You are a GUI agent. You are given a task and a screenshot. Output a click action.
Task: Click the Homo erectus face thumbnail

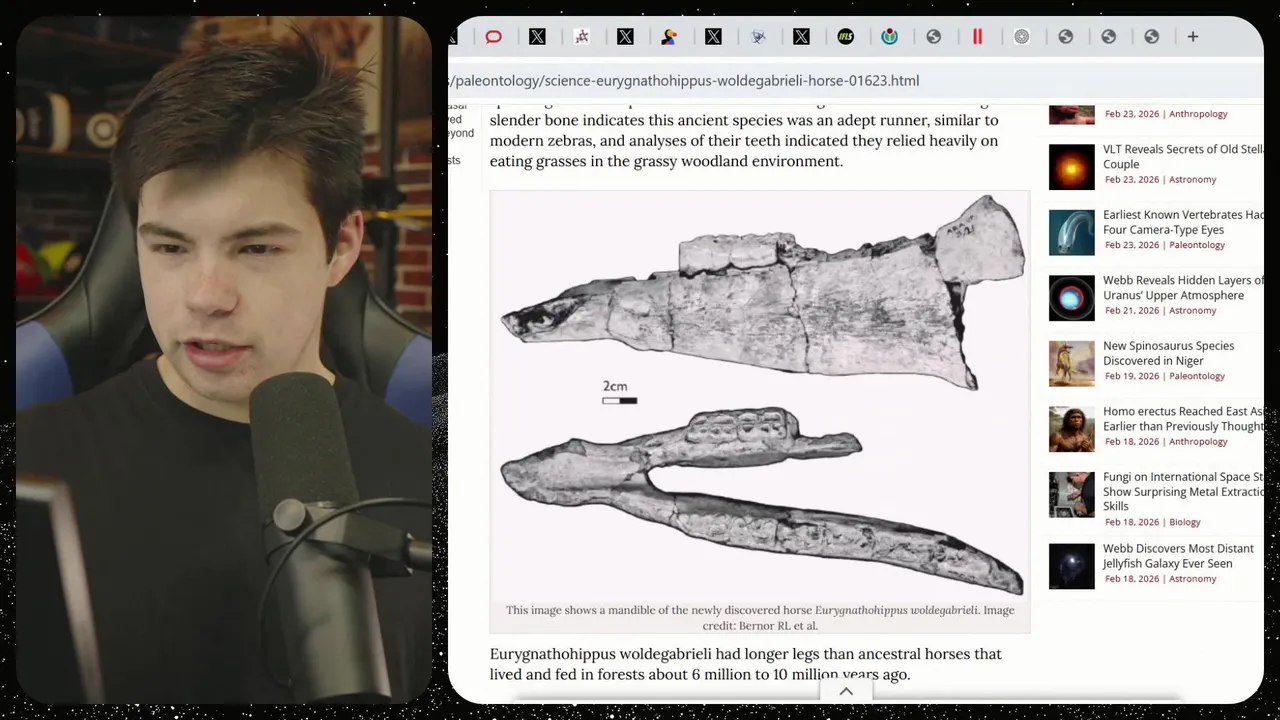click(x=1071, y=429)
